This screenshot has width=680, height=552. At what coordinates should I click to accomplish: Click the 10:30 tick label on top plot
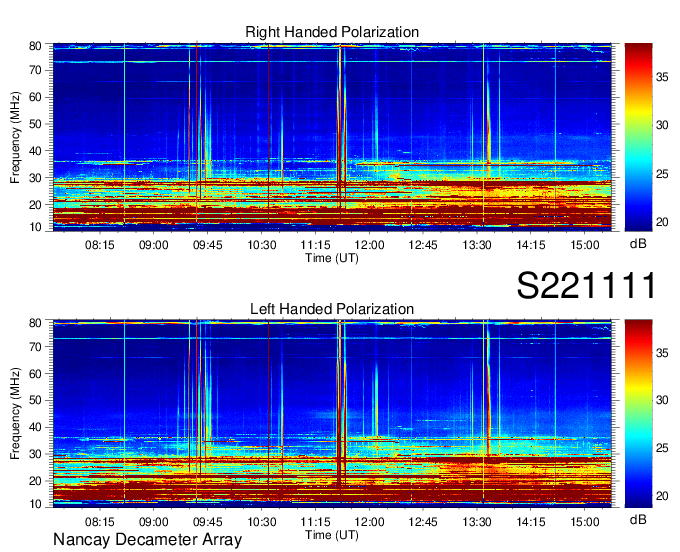click(x=262, y=245)
